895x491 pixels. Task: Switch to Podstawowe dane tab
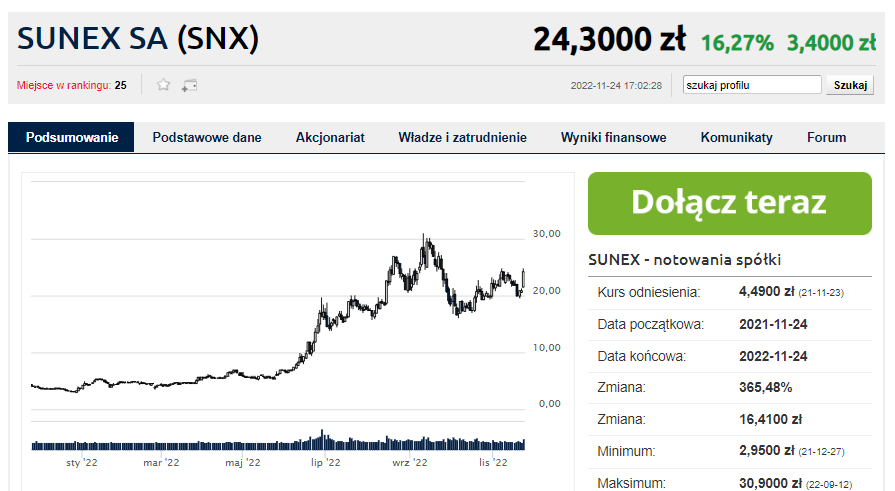tap(207, 138)
